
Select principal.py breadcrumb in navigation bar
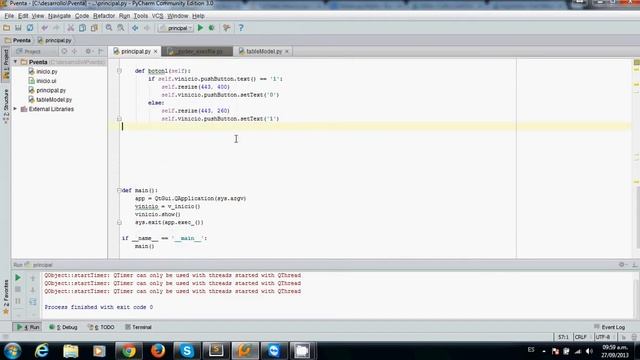[x=54, y=40]
